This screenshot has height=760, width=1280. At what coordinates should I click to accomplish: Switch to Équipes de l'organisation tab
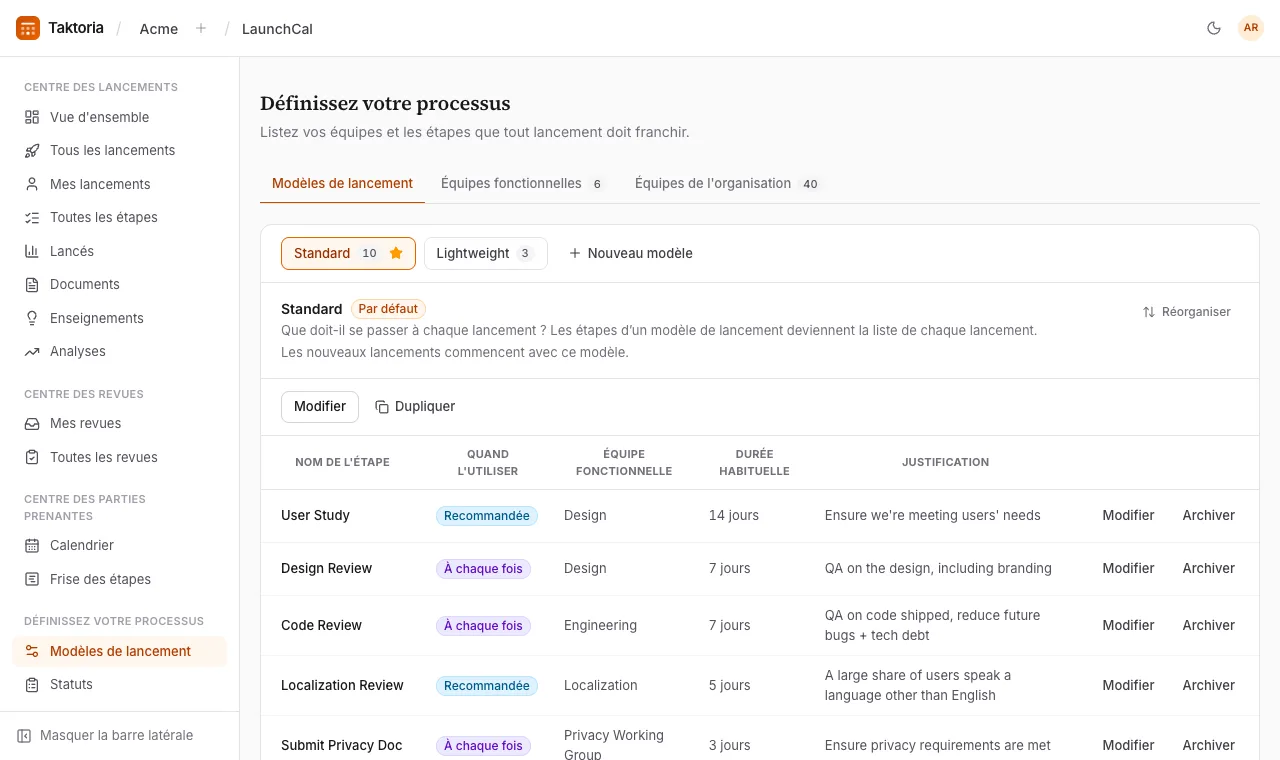pyautogui.click(x=728, y=183)
